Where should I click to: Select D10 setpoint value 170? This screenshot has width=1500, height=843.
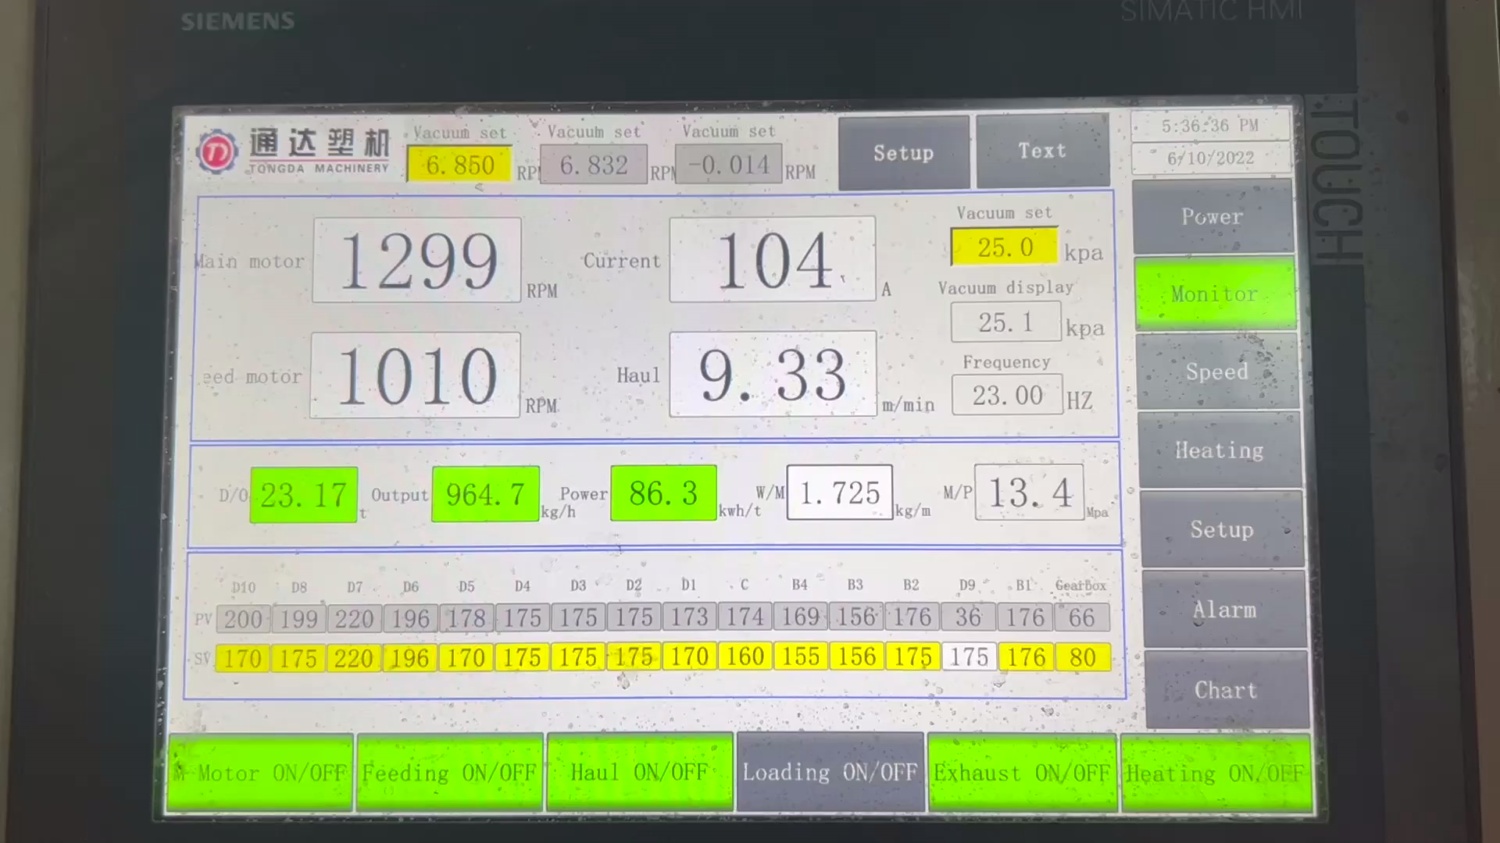pos(242,658)
